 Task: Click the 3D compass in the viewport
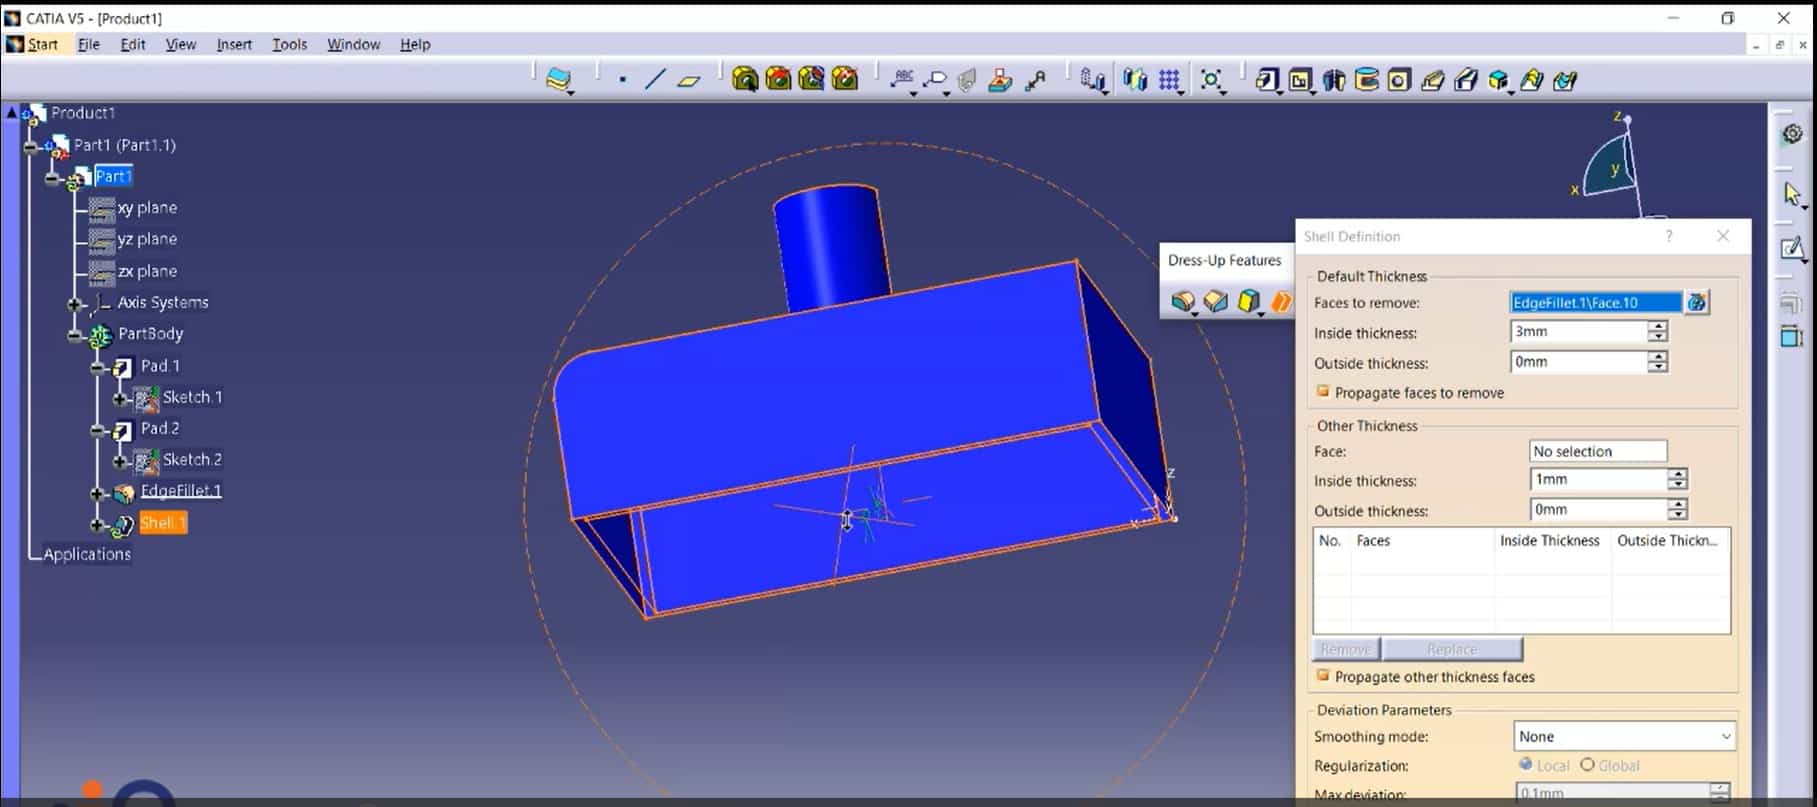(1612, 164)
